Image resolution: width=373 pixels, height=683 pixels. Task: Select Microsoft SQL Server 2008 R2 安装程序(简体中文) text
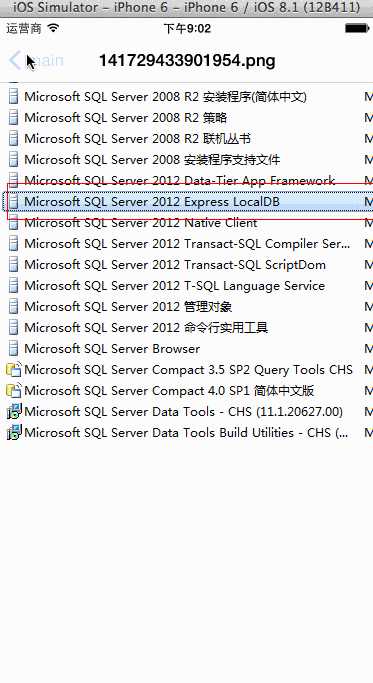[165, 96]
